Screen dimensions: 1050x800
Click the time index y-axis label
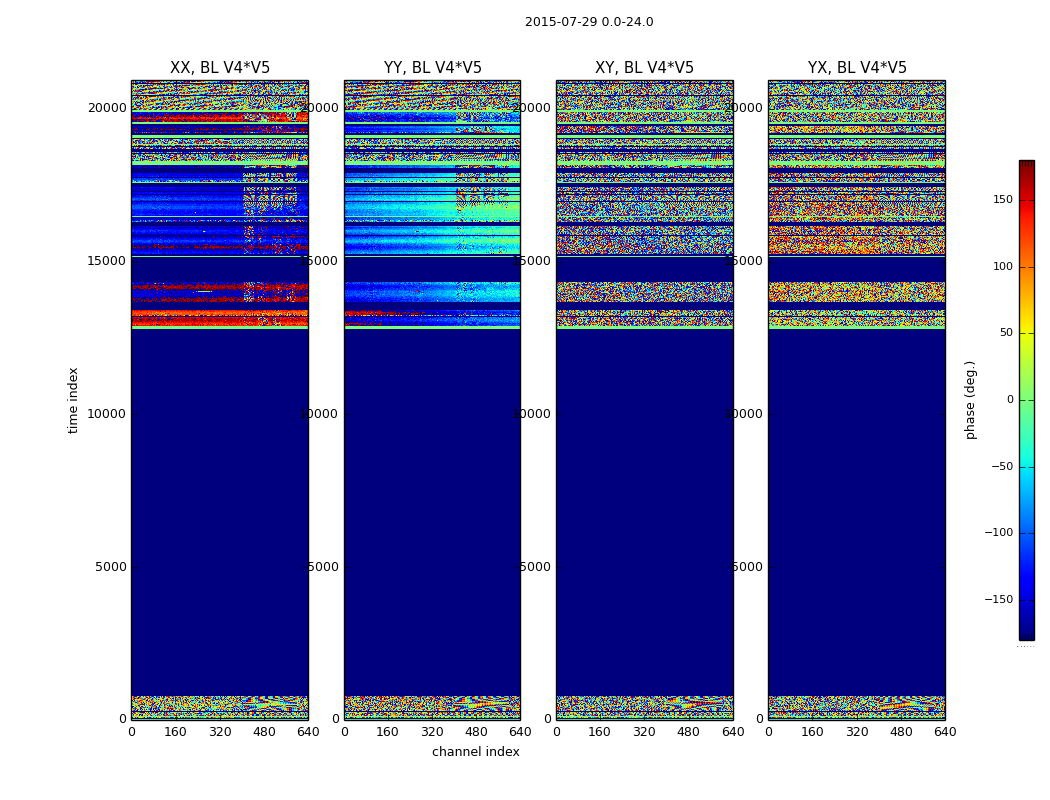74,400
